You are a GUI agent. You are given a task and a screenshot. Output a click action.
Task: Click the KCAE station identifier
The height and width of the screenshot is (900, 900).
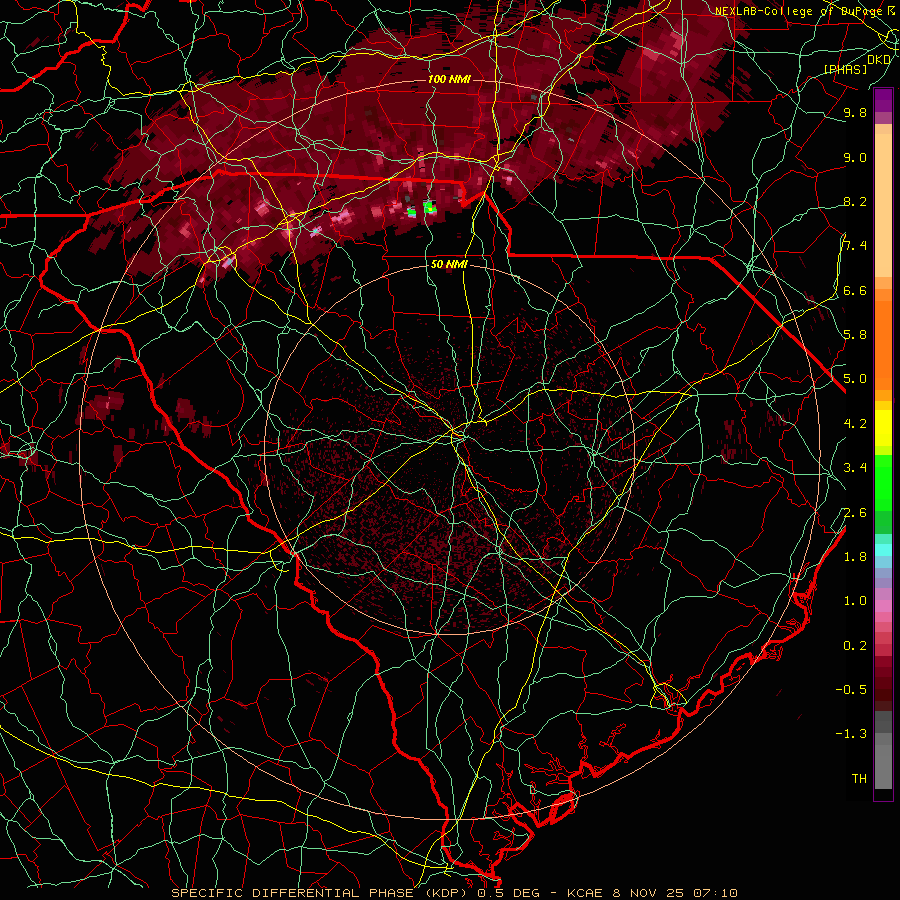(585, 893)
